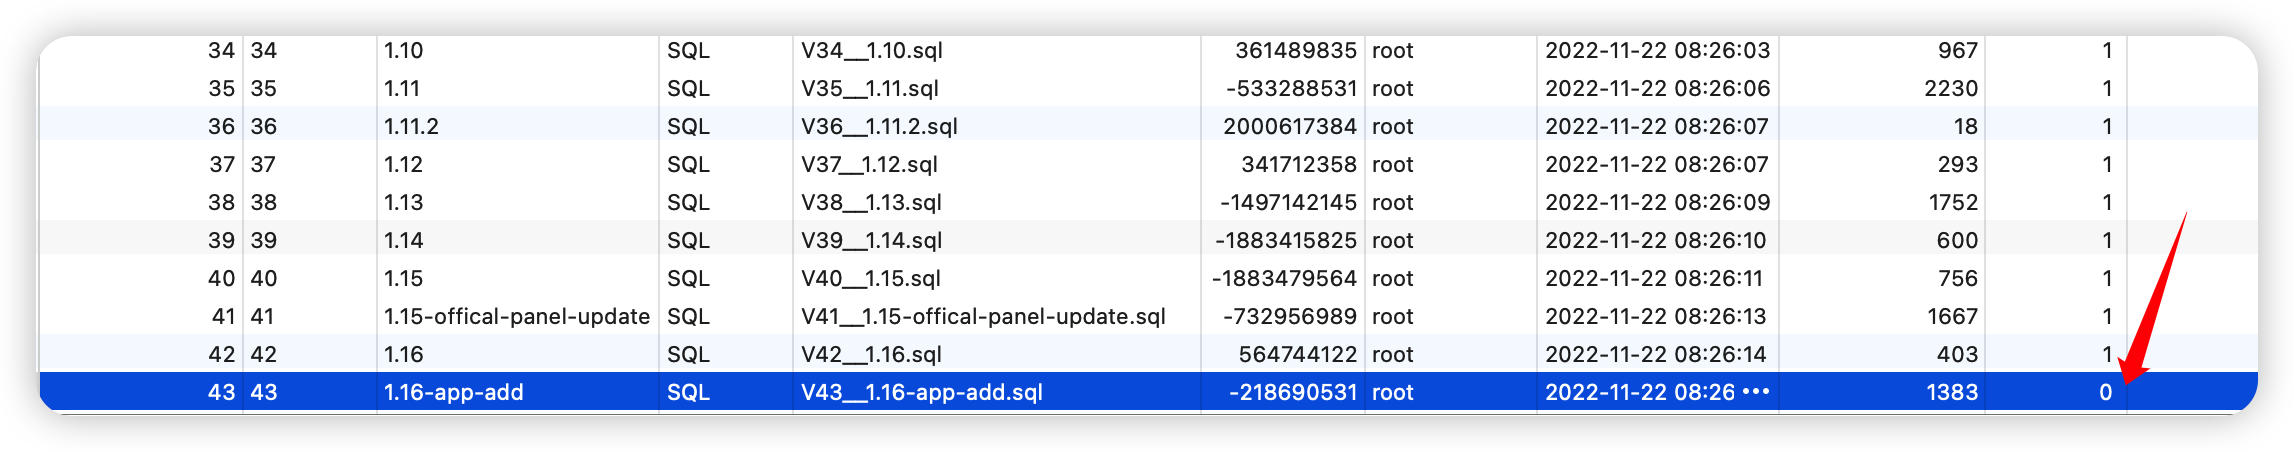Screen dimensions: 2294x452
Task: Click the checksum -1497142145 cell
Action: pyautogui.click(x=1288, y=202)
